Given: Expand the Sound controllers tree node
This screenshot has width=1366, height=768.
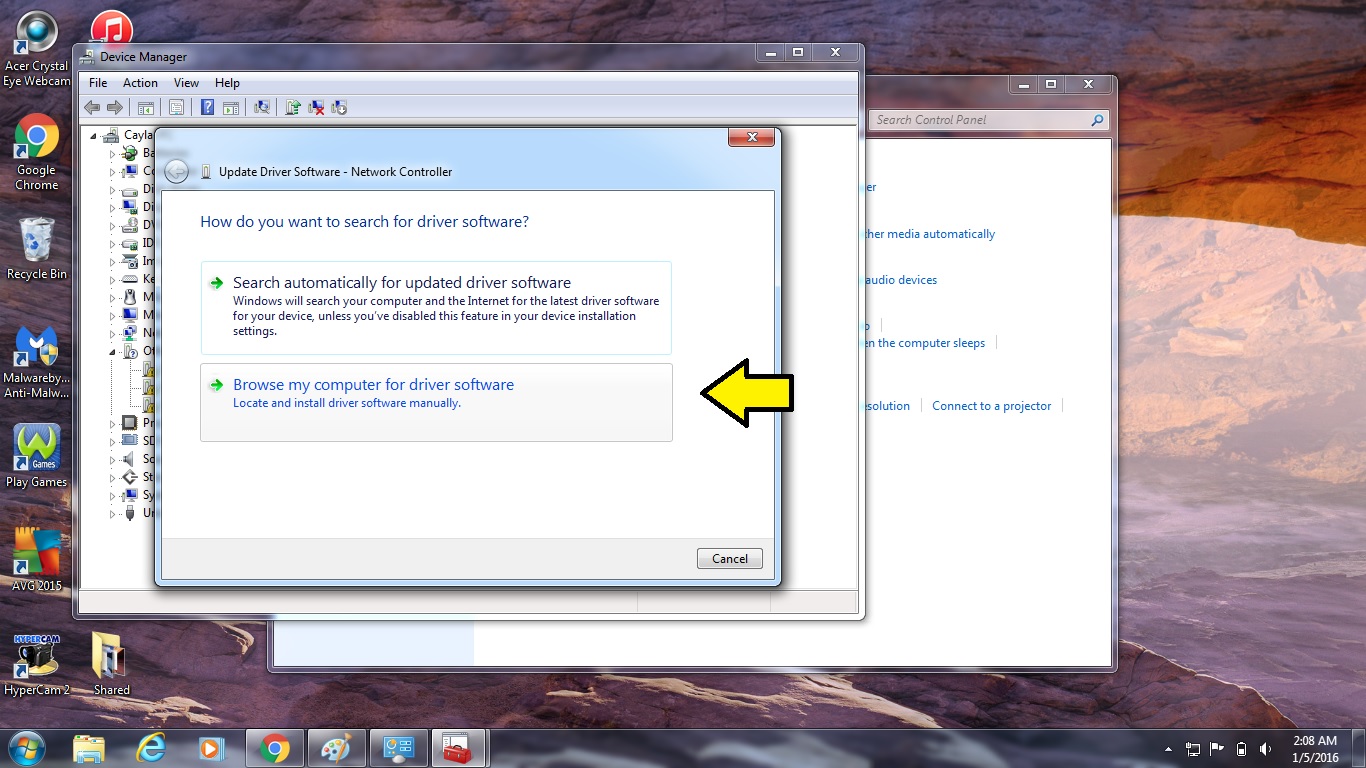Looking at the screenshot, I should tap(113, 459).
